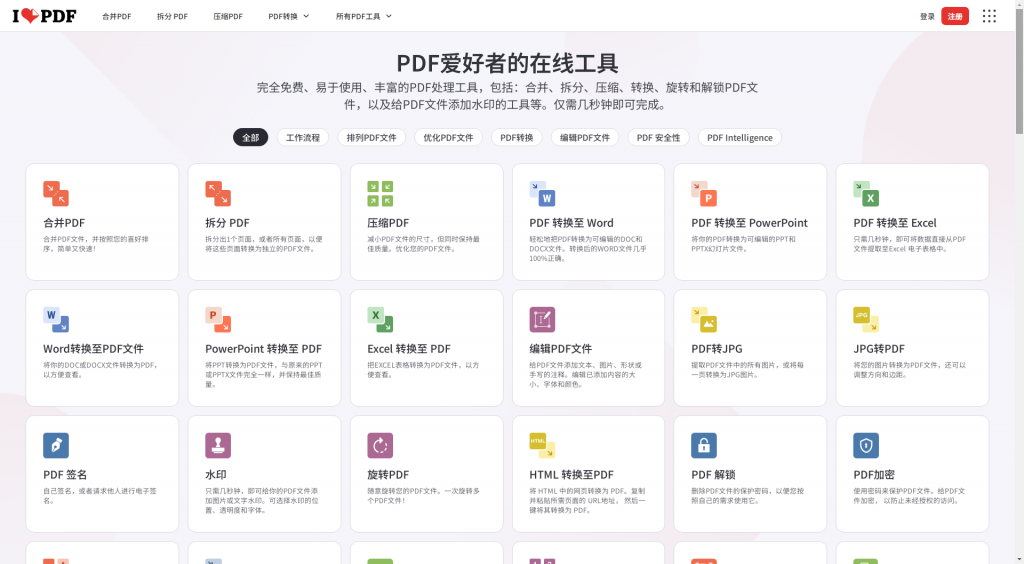The image size is (1024, 564).
Task: Expand the 所有PDF工具 dropdown menu
Action: pos(364,16)
